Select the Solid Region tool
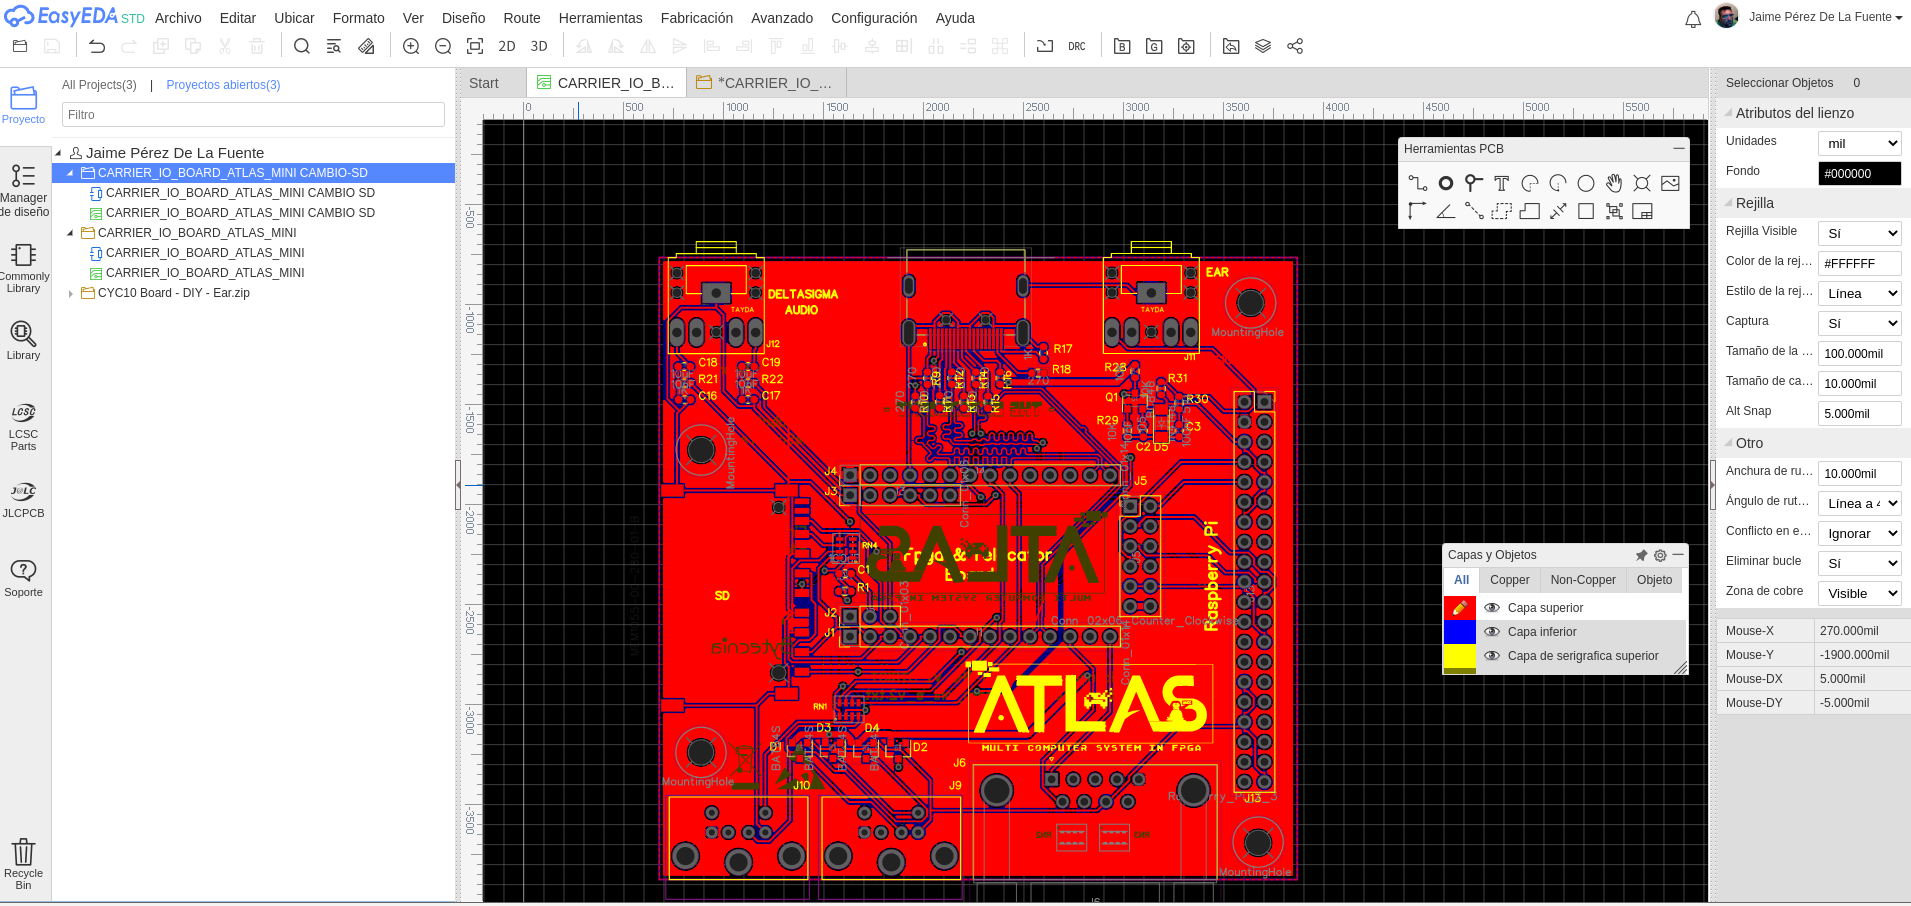 pos(1530,211)
